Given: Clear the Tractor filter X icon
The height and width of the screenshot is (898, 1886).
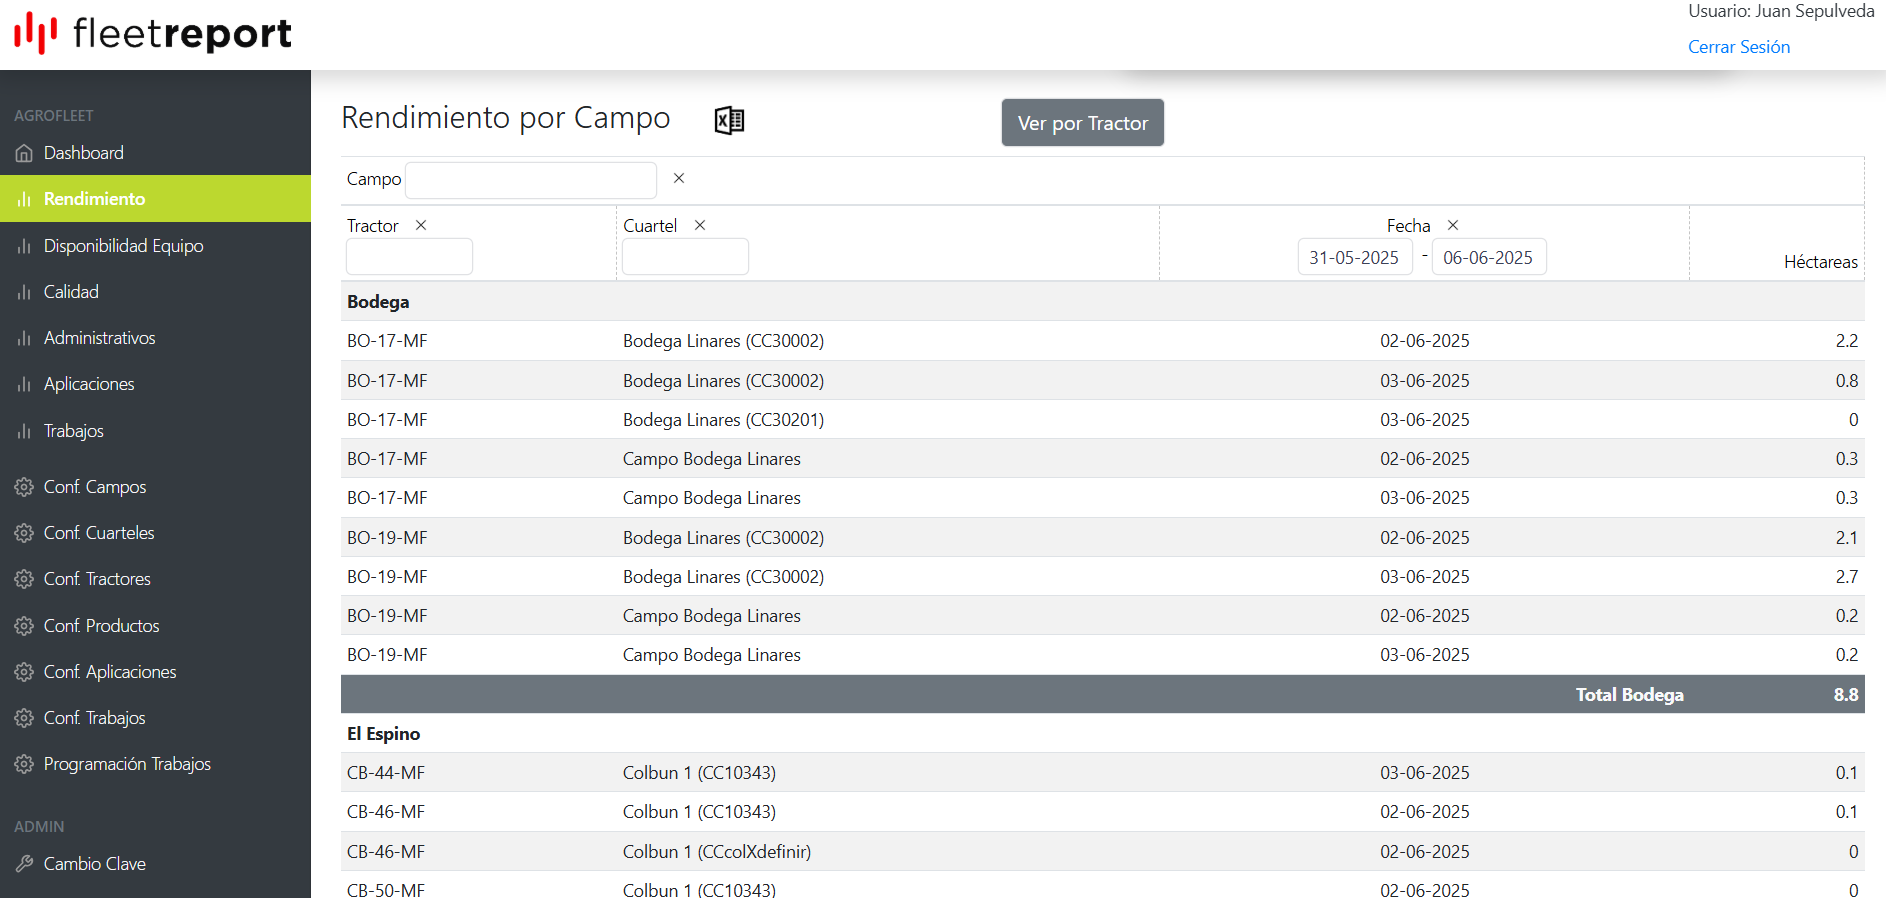Looking at the screenshot, I should (x=421, y=225).
